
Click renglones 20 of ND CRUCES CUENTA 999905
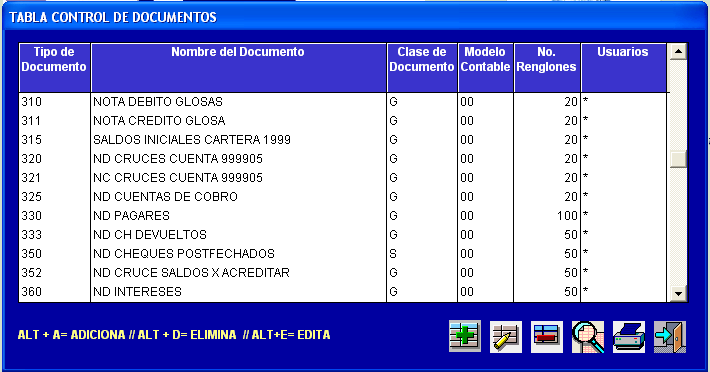pyautogui.click(x=547, y=159)
